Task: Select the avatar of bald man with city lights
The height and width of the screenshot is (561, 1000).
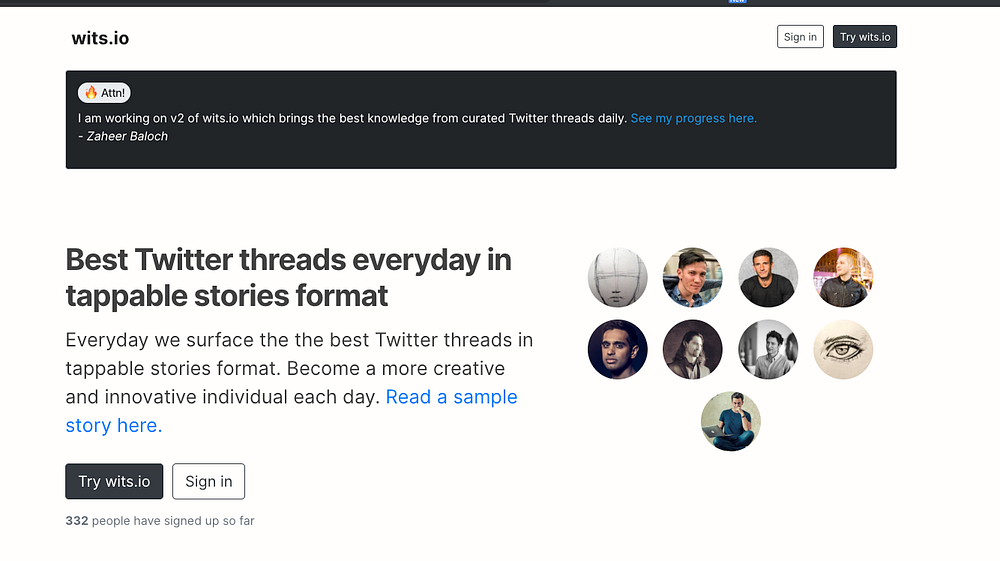Action: click(x=843, y=277)
